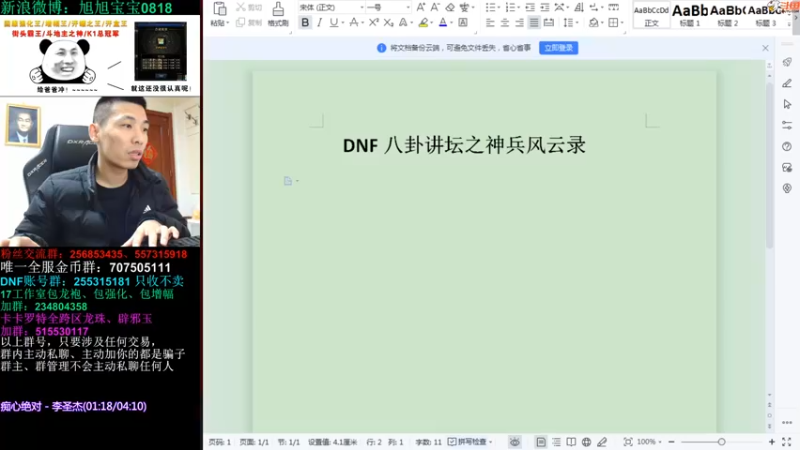Click the Copy icon
Image resolution: width=800 pixels, height=450 pixels.
click(x=240, y=22)
